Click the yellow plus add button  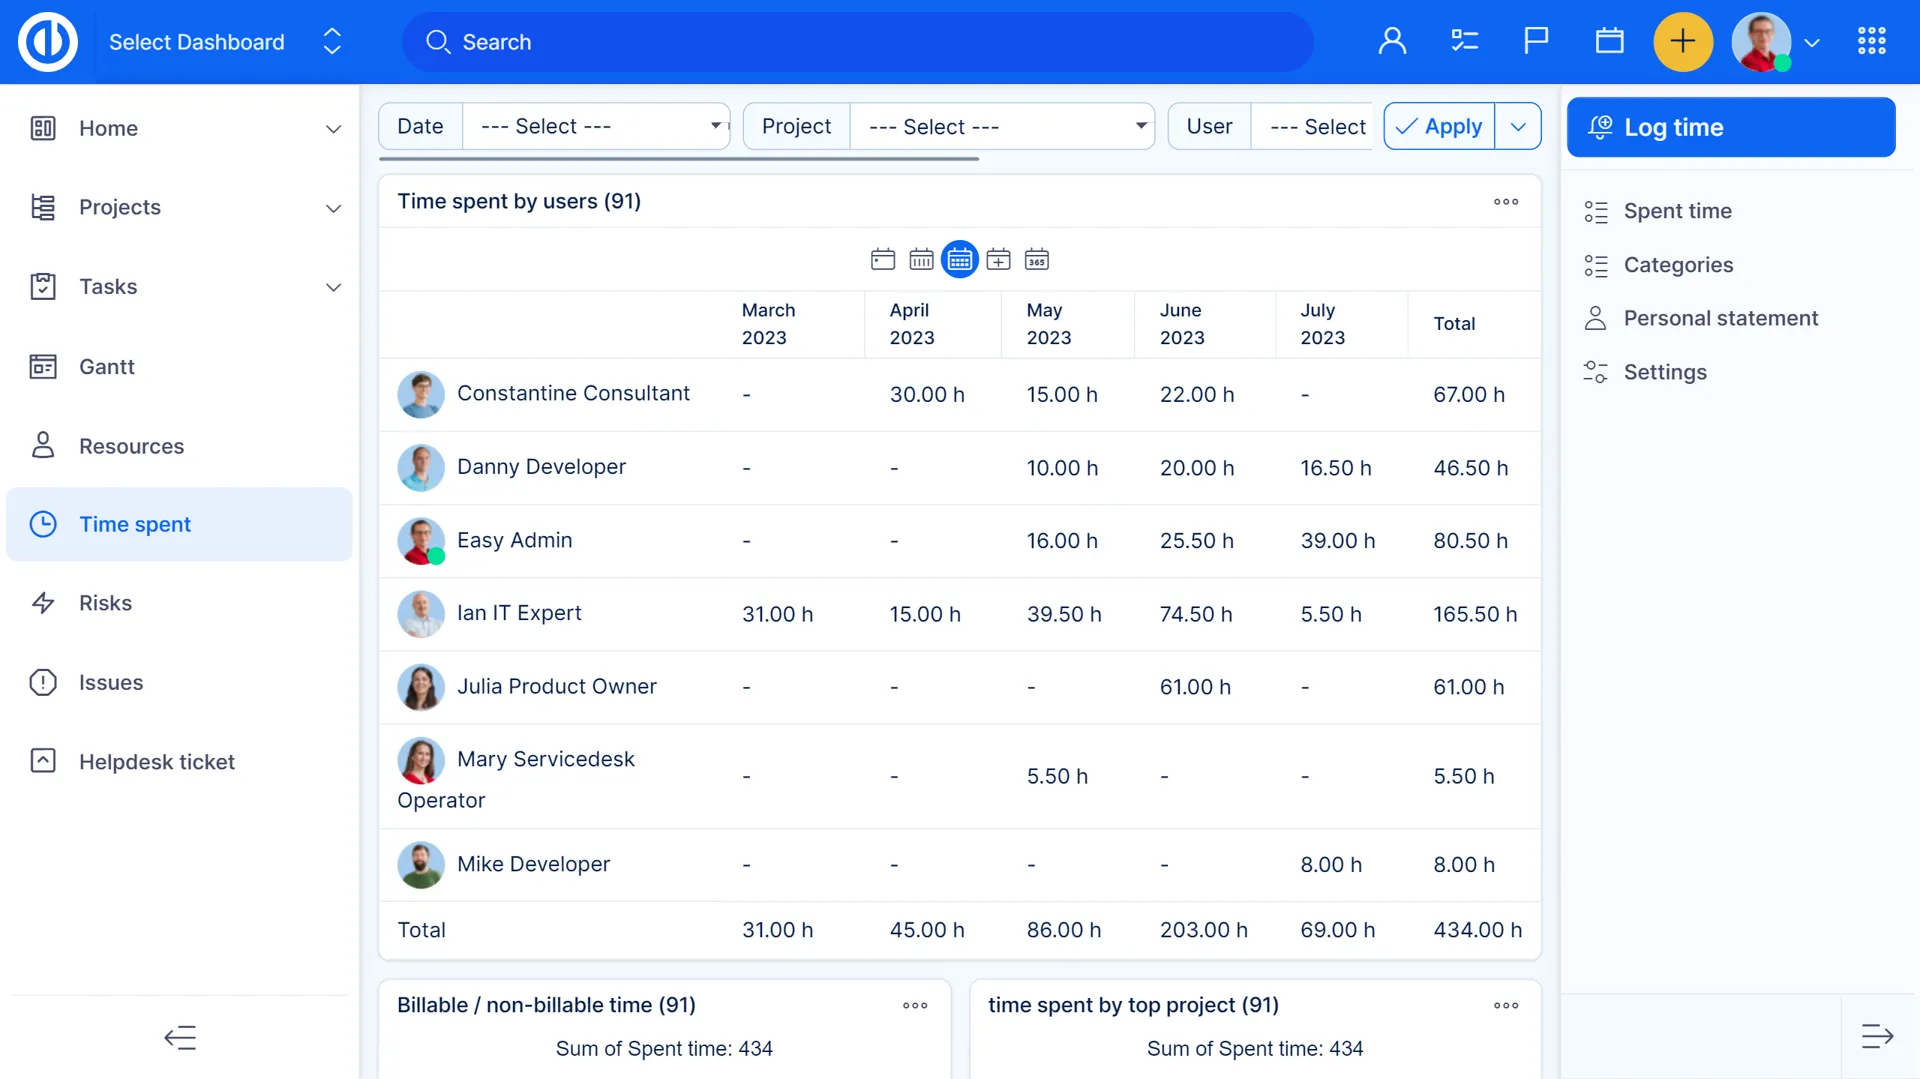[1683, 41]
